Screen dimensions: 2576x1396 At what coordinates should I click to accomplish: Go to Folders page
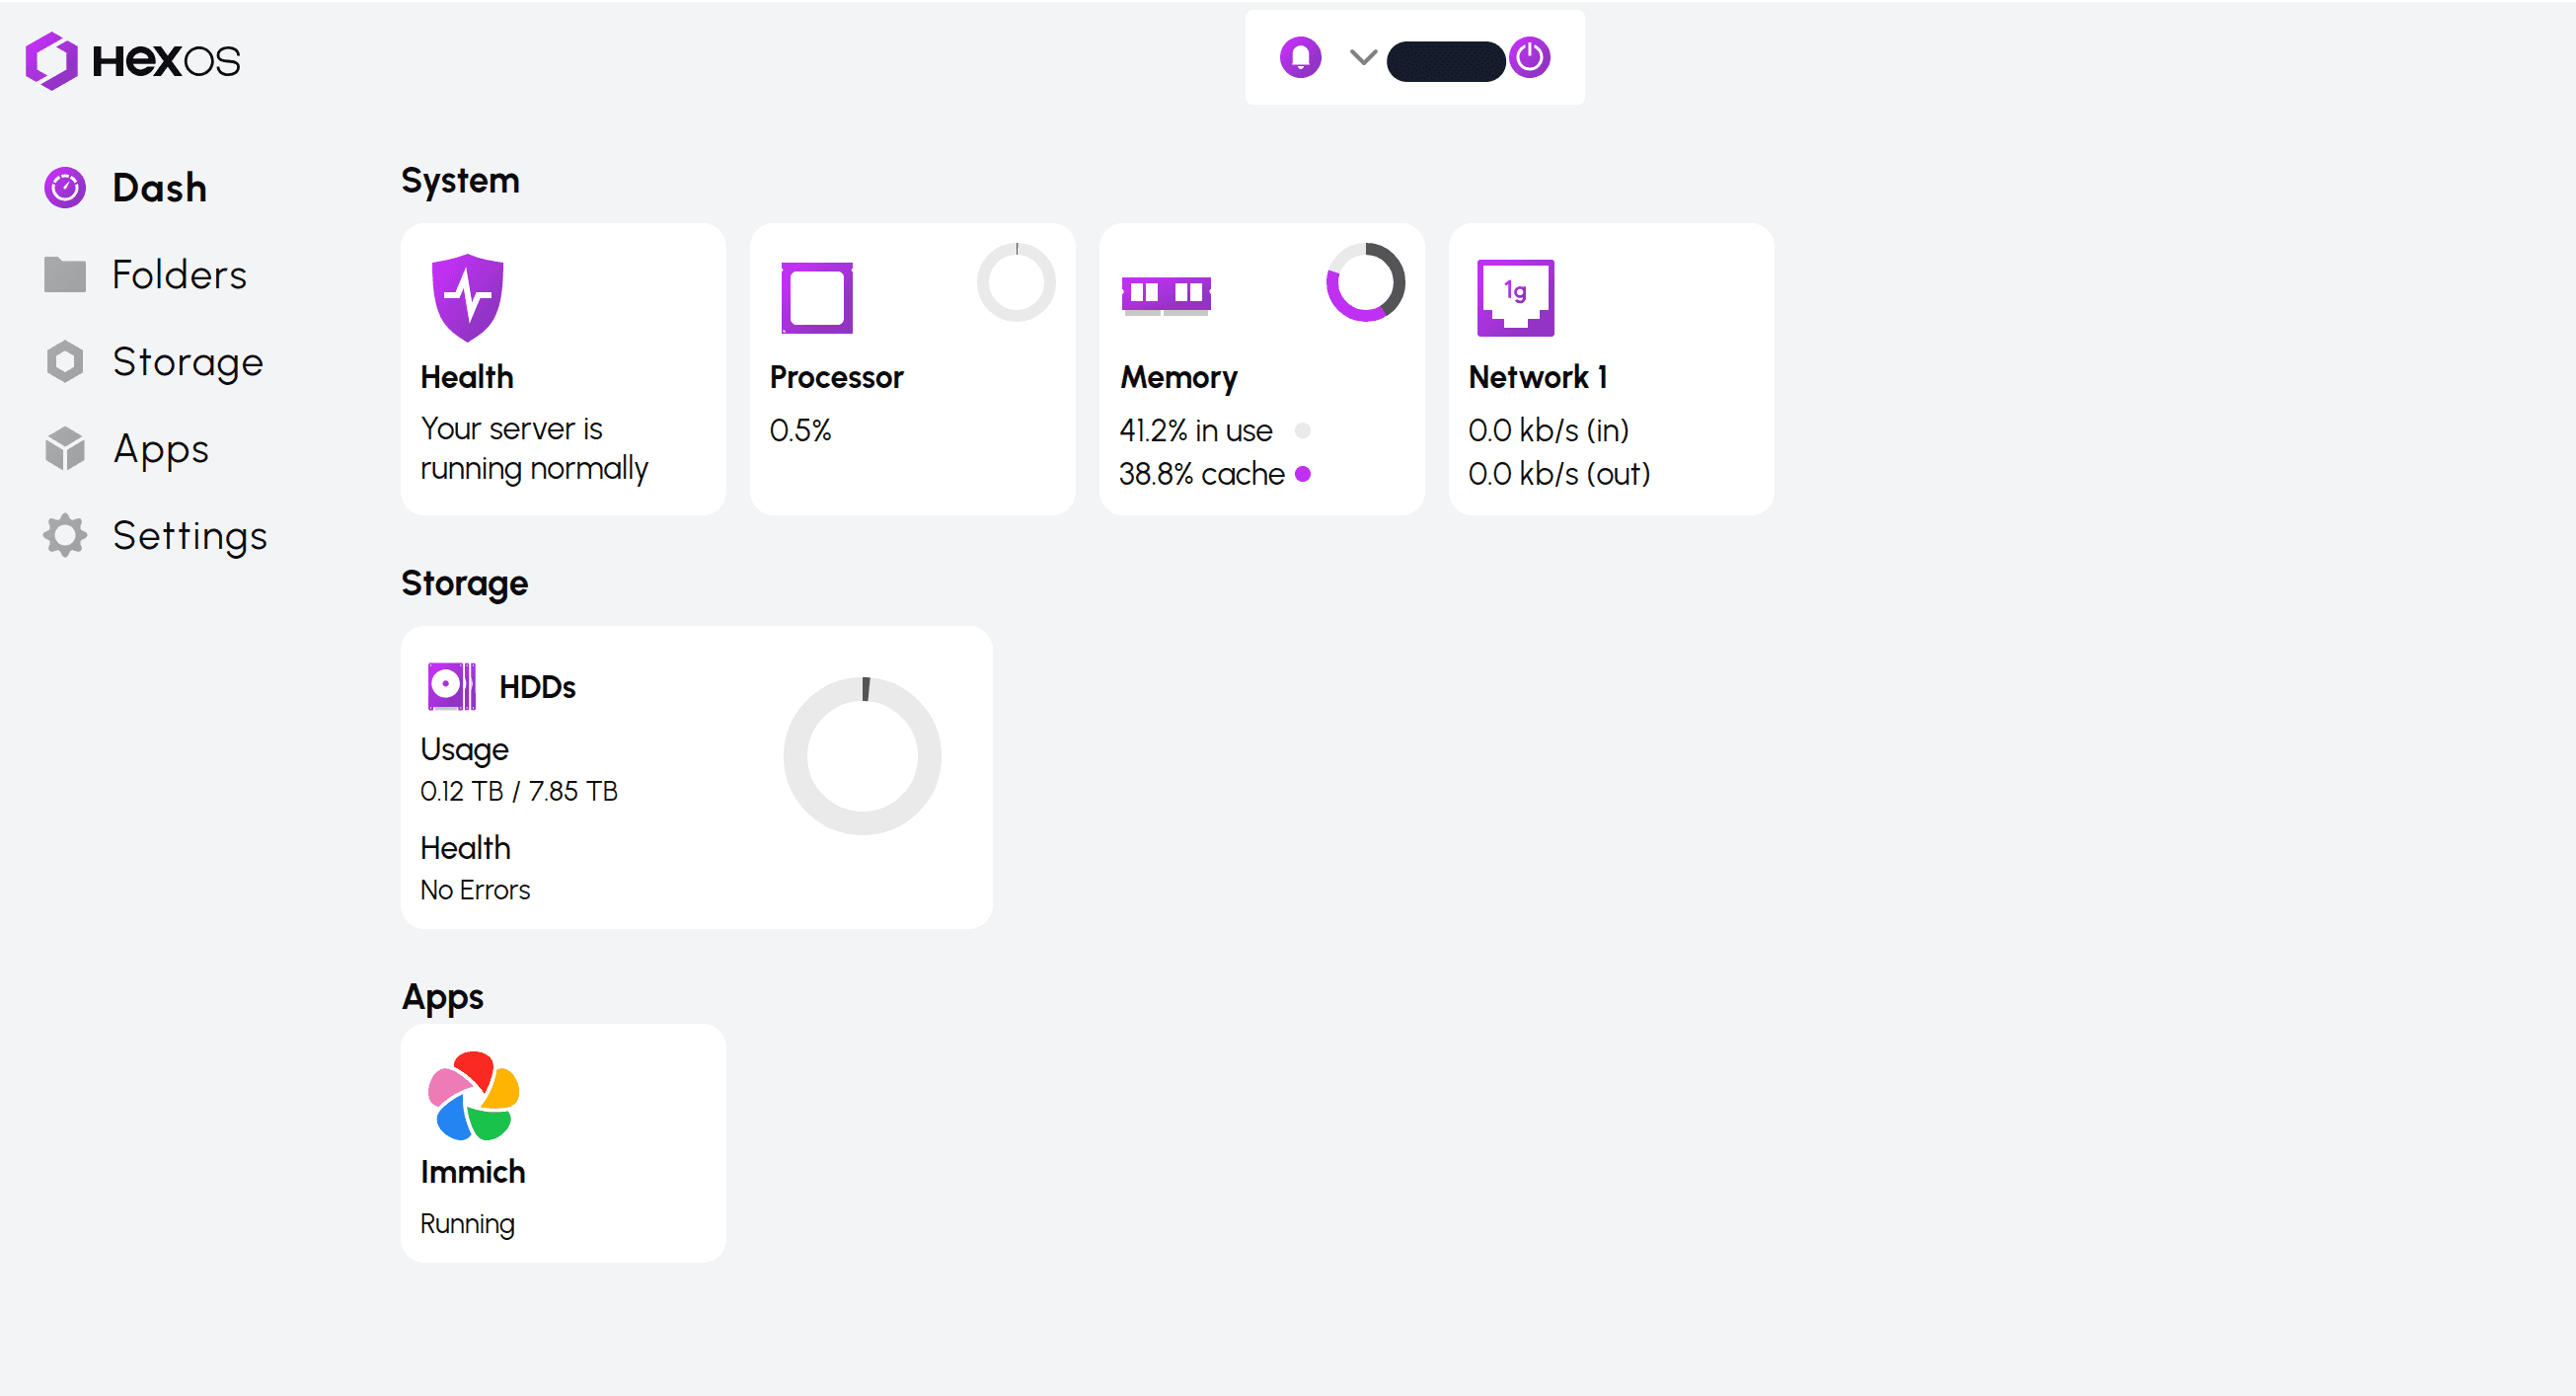pyautogui.click(x=179, y=274)
